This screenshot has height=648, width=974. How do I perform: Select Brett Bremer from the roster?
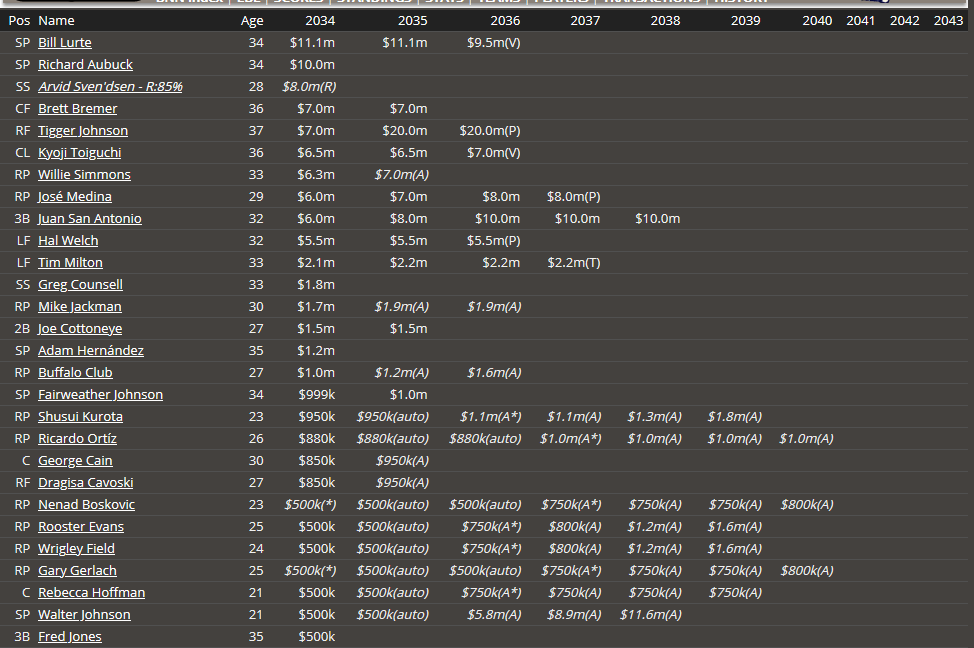77,109
